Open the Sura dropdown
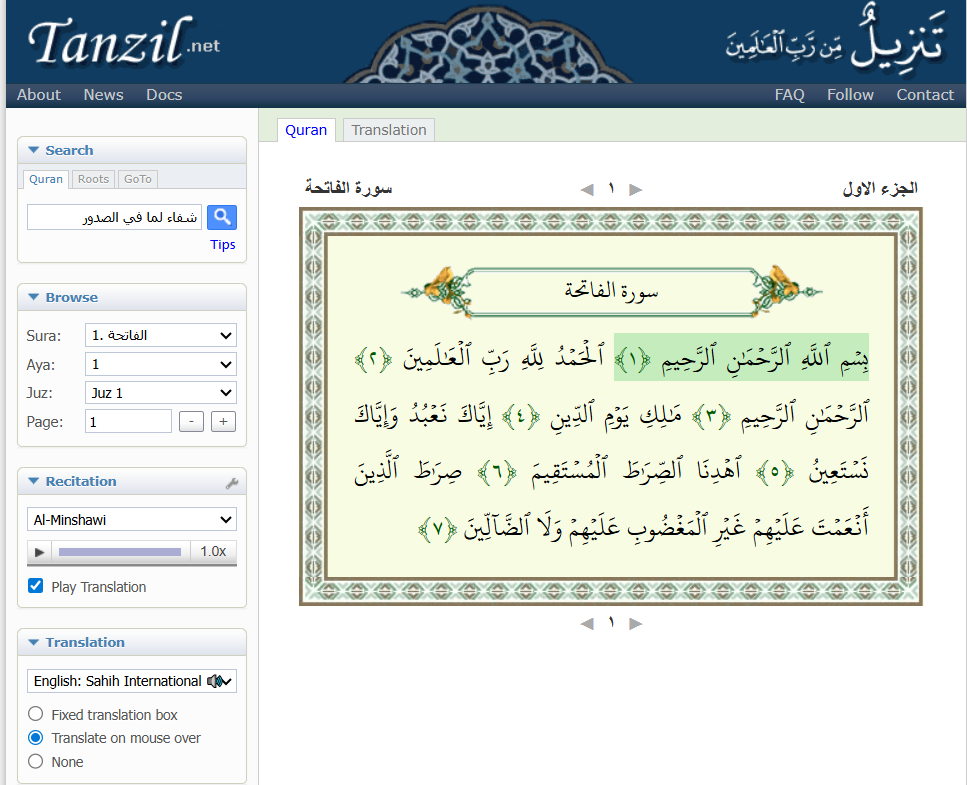This screenshot has width=967, height=785. 161,335
